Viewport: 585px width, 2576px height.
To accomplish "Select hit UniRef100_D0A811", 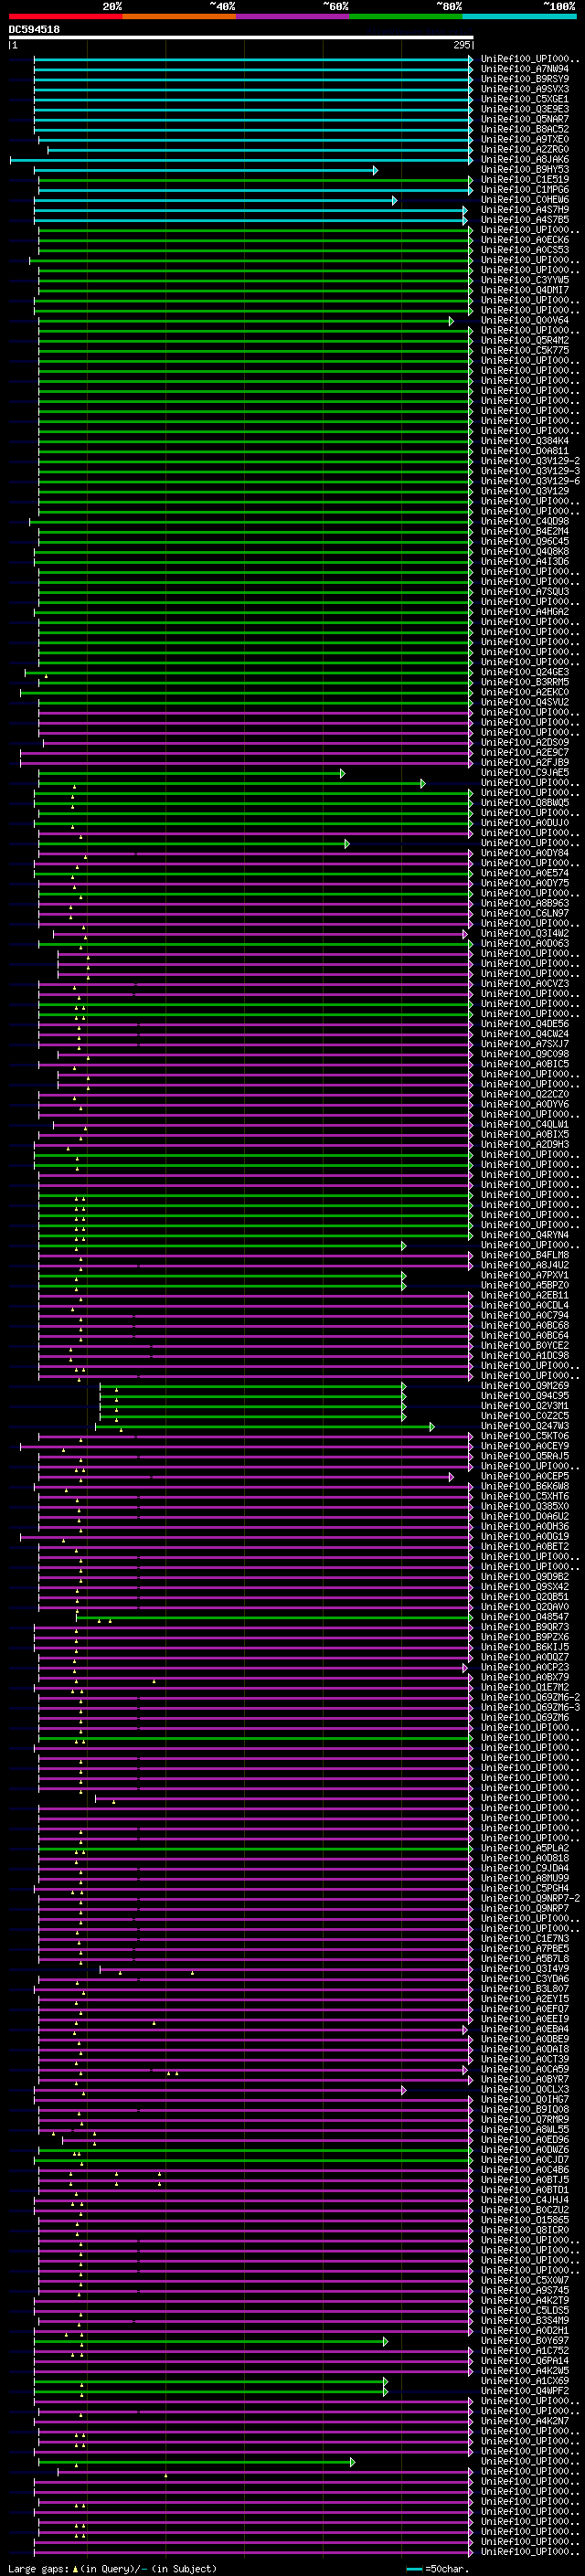I will click(x=525, y=451).
